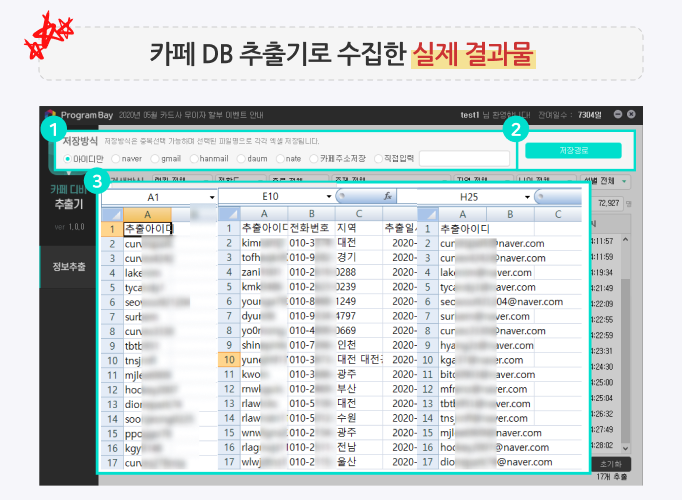Open the 정보추출 sidebar tab
This screenshot has height=500, width=682.
[x=68, y=266]
